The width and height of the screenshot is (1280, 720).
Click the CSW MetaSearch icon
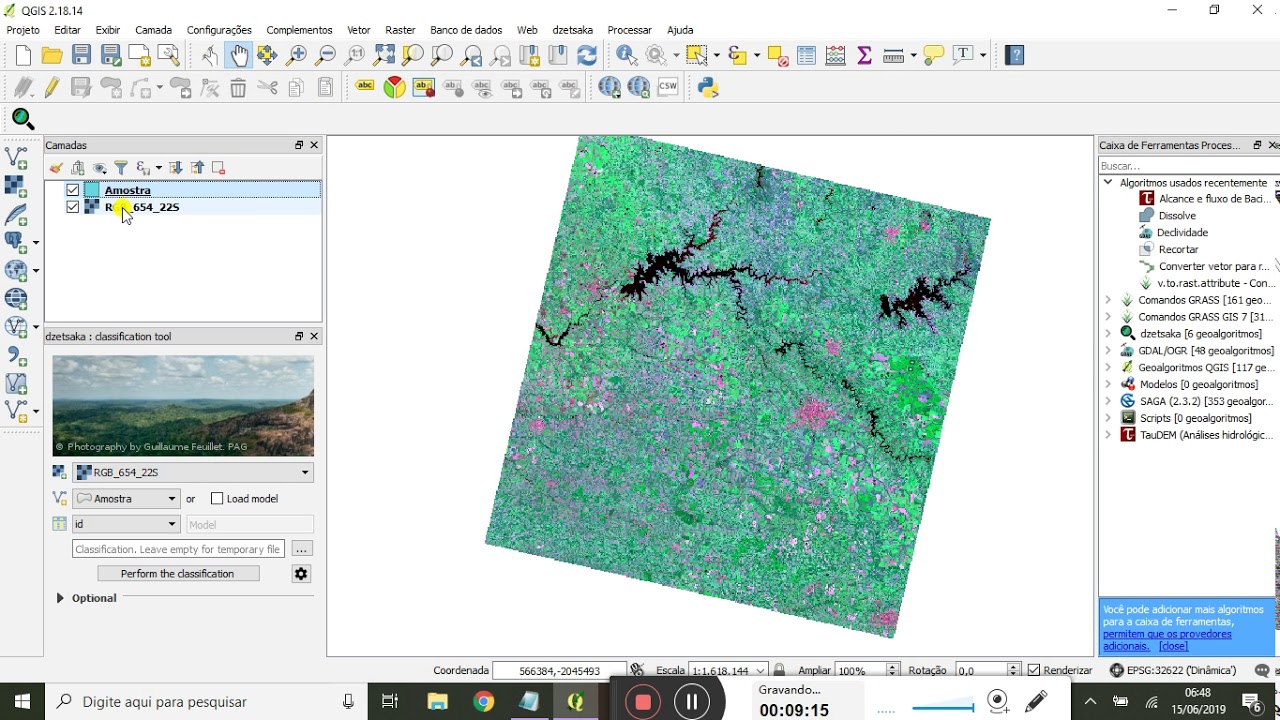click(x=668, y=88)
